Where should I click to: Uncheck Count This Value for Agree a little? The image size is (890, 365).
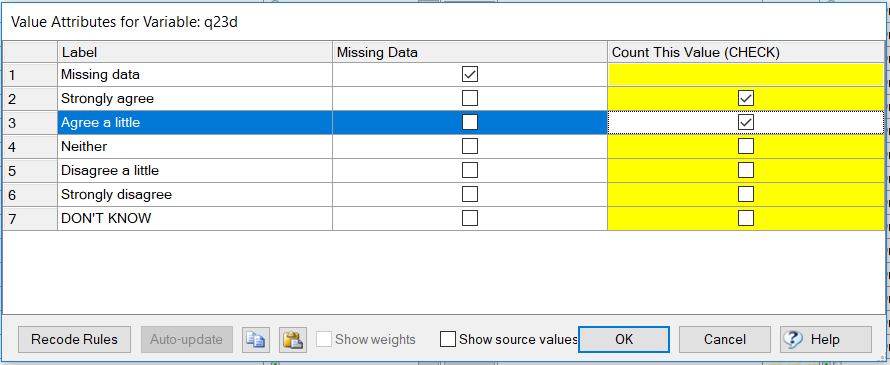coord(746,122)
